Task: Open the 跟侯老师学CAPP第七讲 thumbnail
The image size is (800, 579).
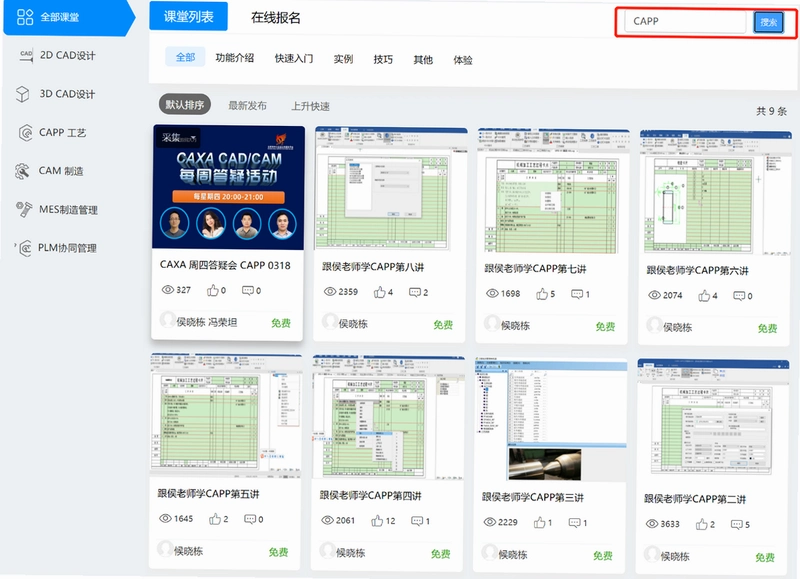Action: pyautogui.click(x=553, y=191)
